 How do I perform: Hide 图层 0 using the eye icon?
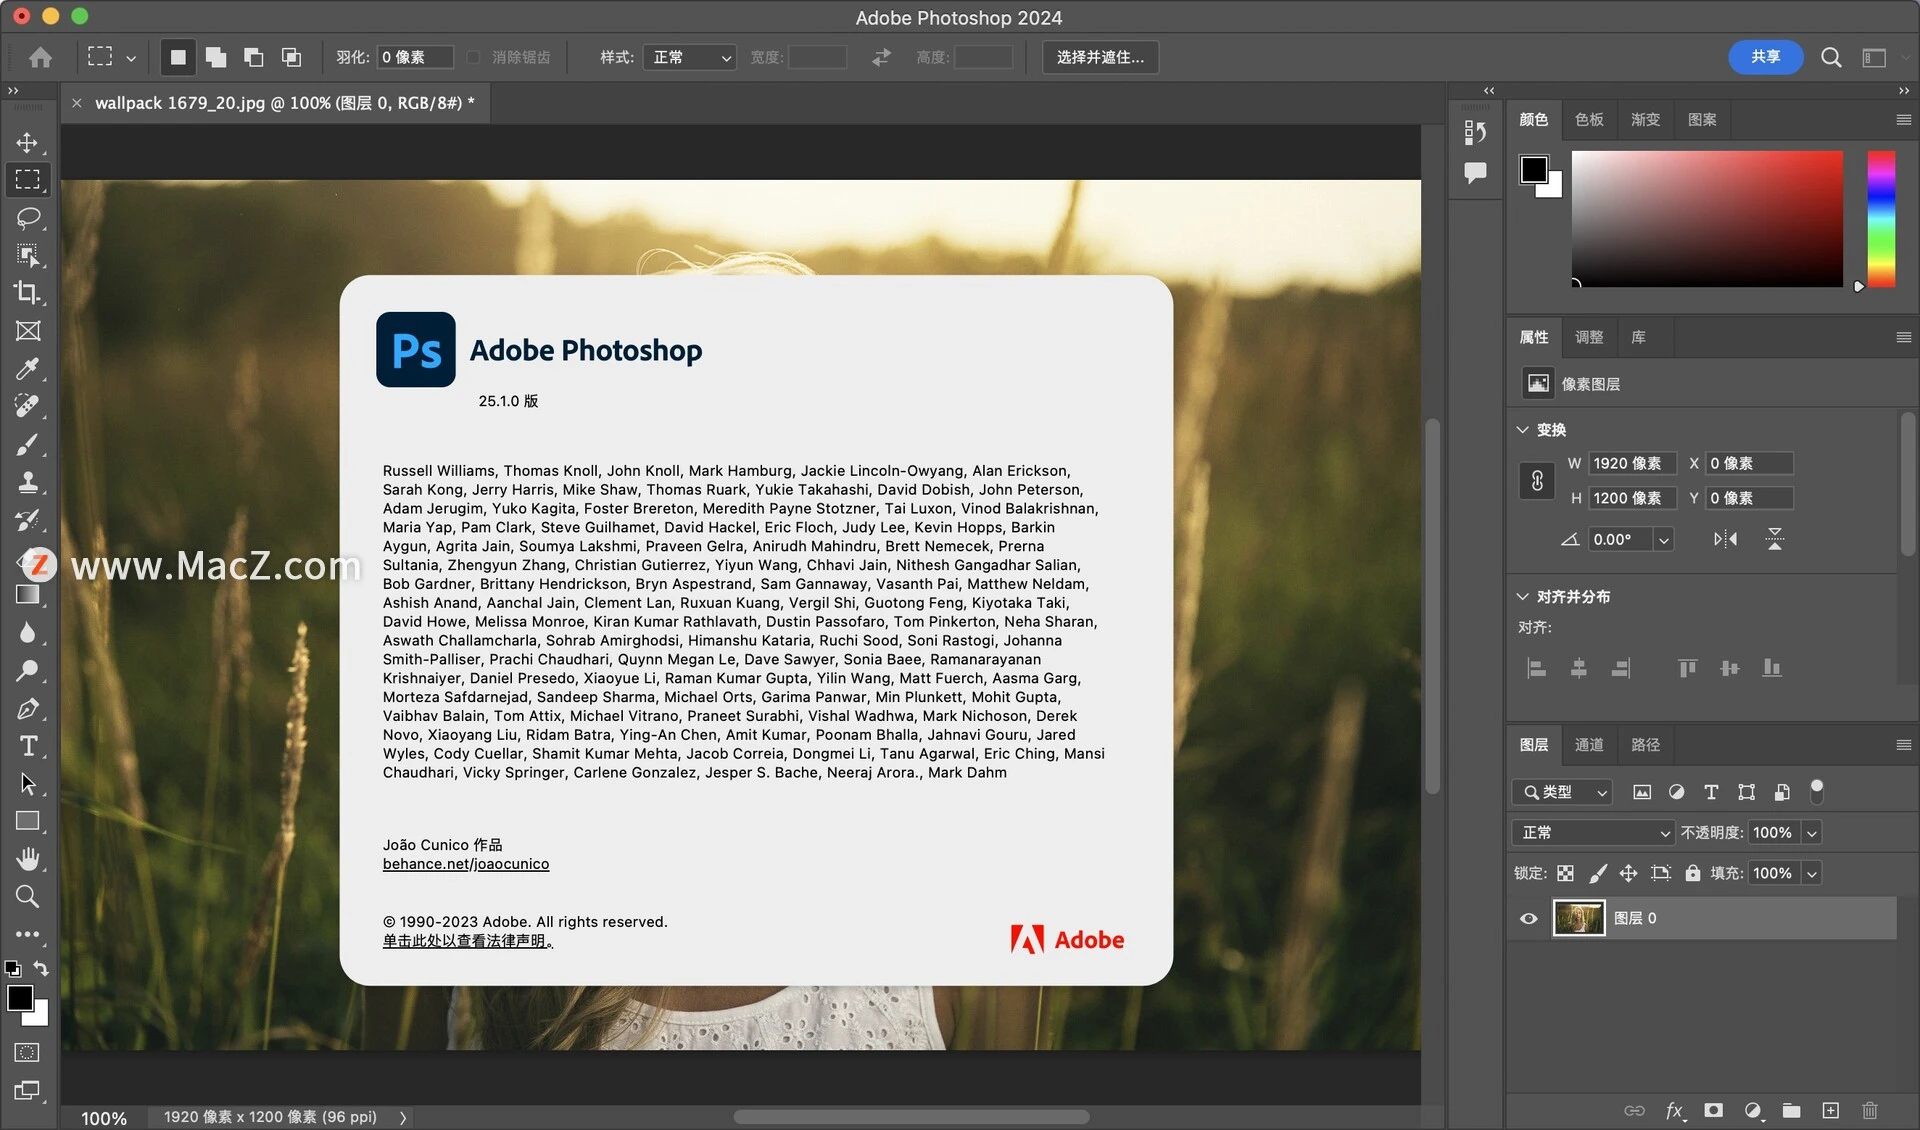tap(1528, 918)
